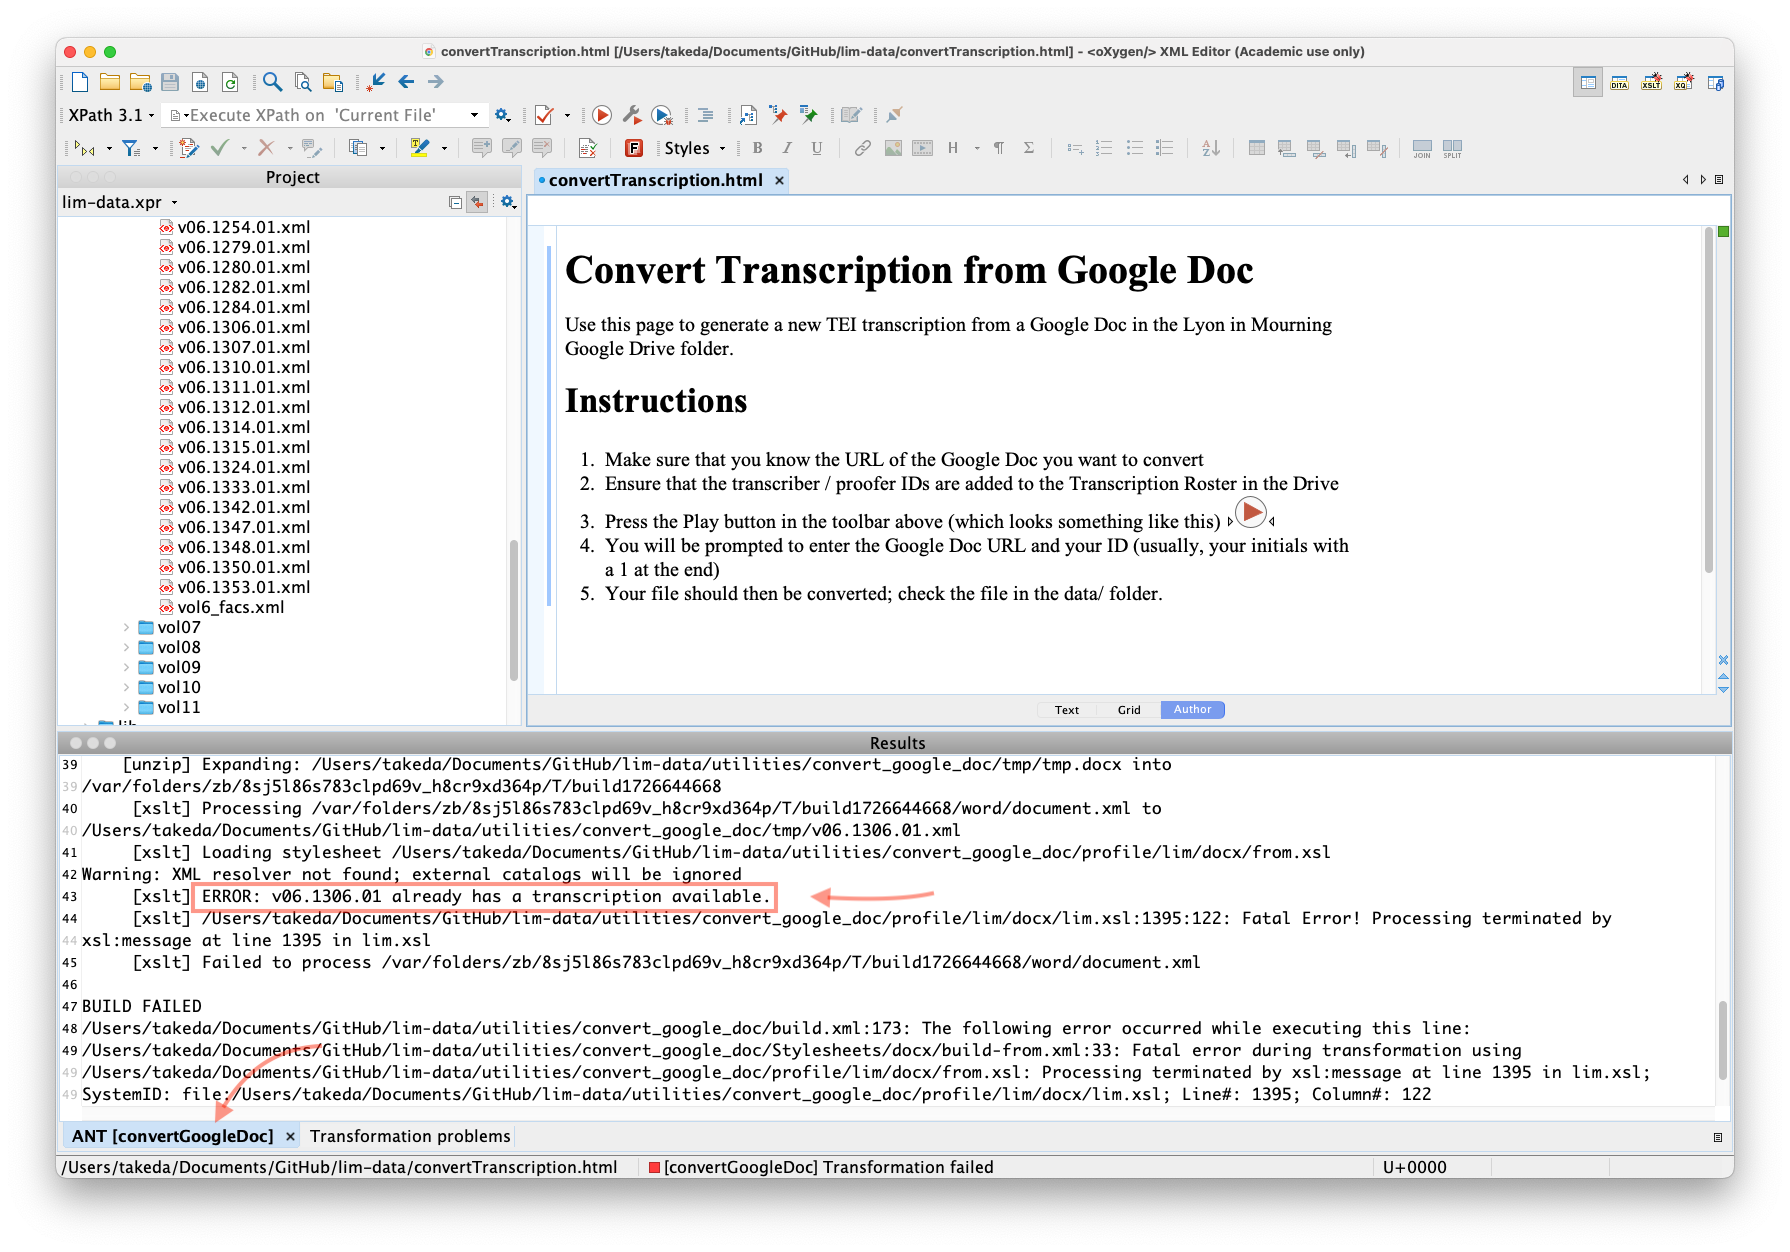Click the Insert Table icon
This screenshot has height=1252, width=1790.
point(1256,148)
